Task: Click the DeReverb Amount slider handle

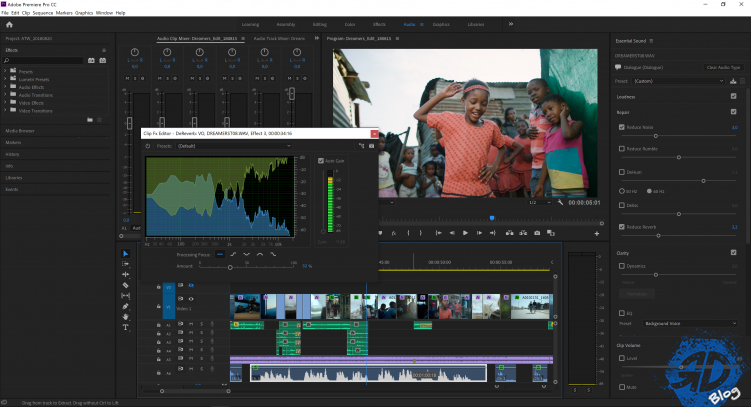Action: tap(230, 266)
